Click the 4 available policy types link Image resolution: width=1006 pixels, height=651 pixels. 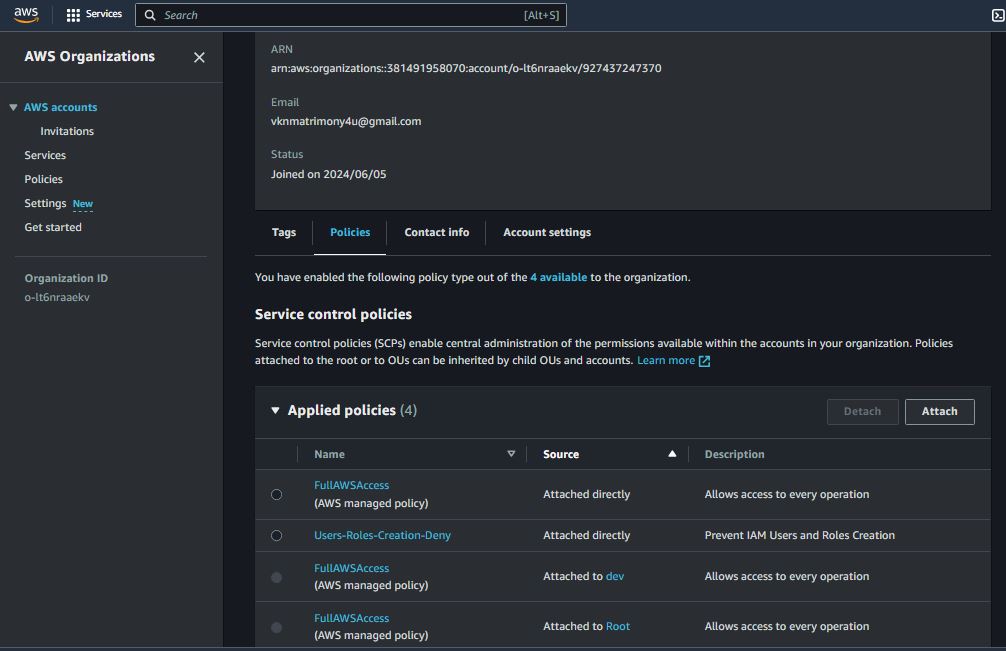point(558,277)
